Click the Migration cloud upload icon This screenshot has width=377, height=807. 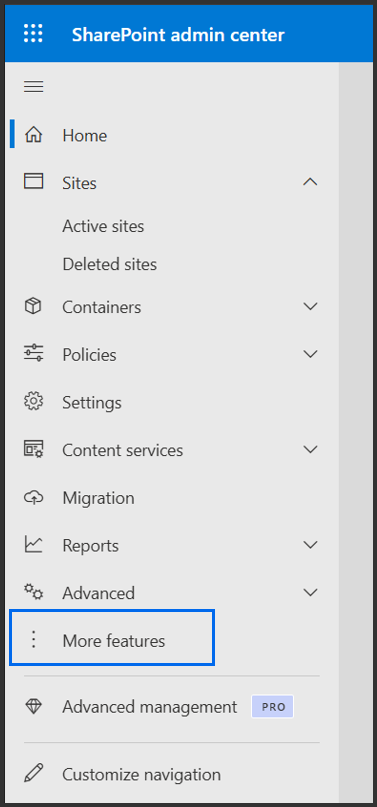[34, 498]
